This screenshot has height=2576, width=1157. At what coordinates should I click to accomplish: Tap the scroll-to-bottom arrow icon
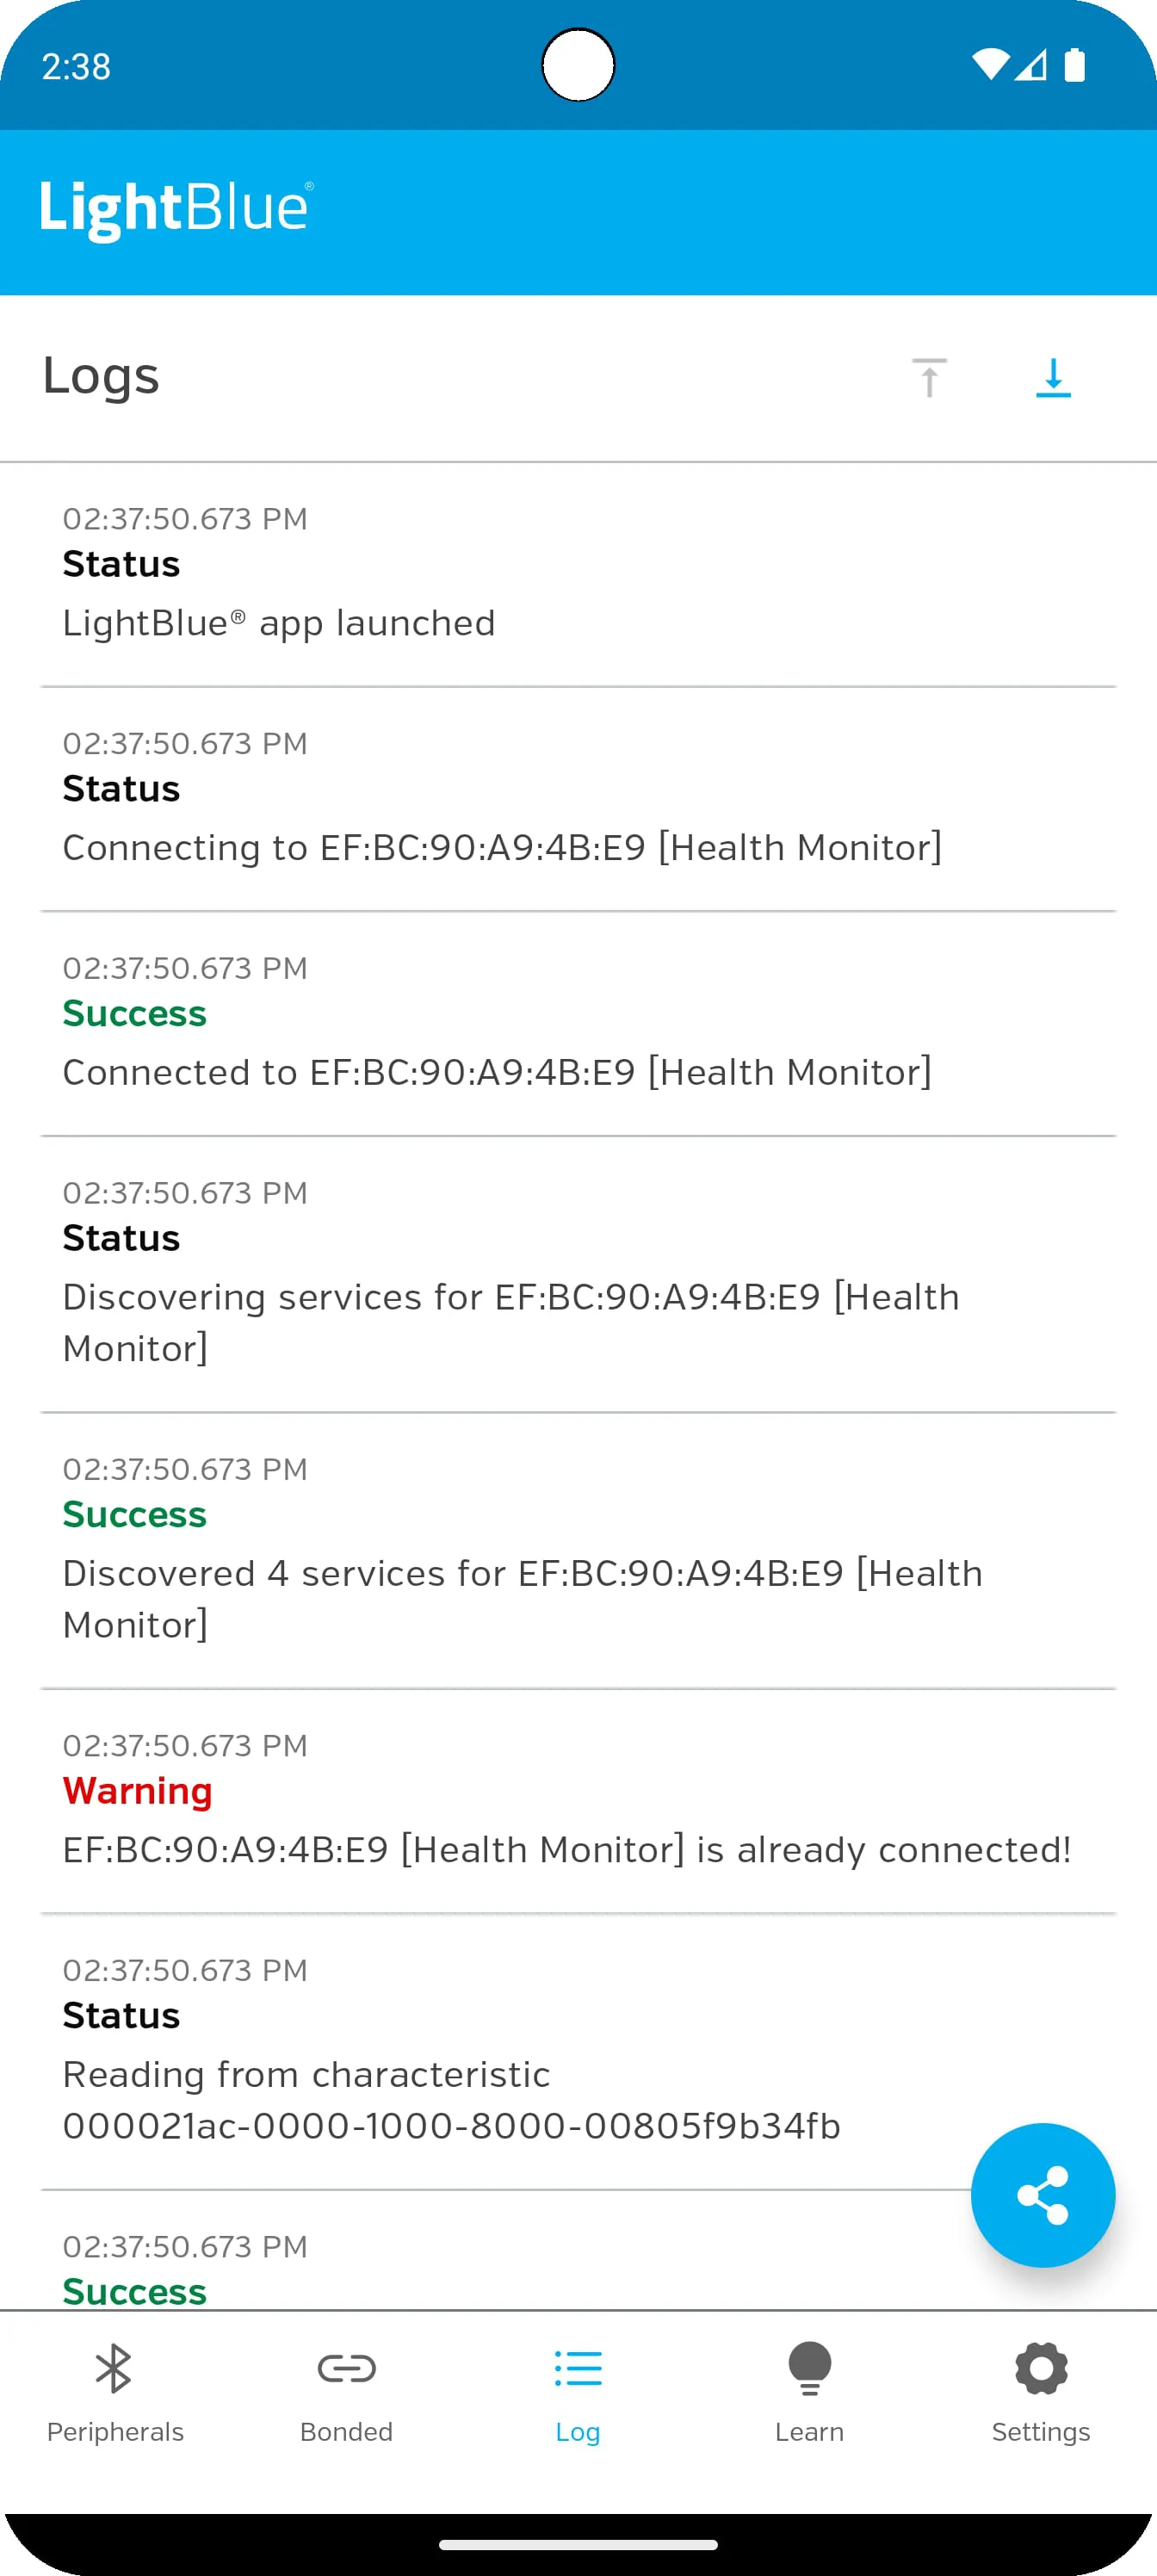pos(1052,378)
